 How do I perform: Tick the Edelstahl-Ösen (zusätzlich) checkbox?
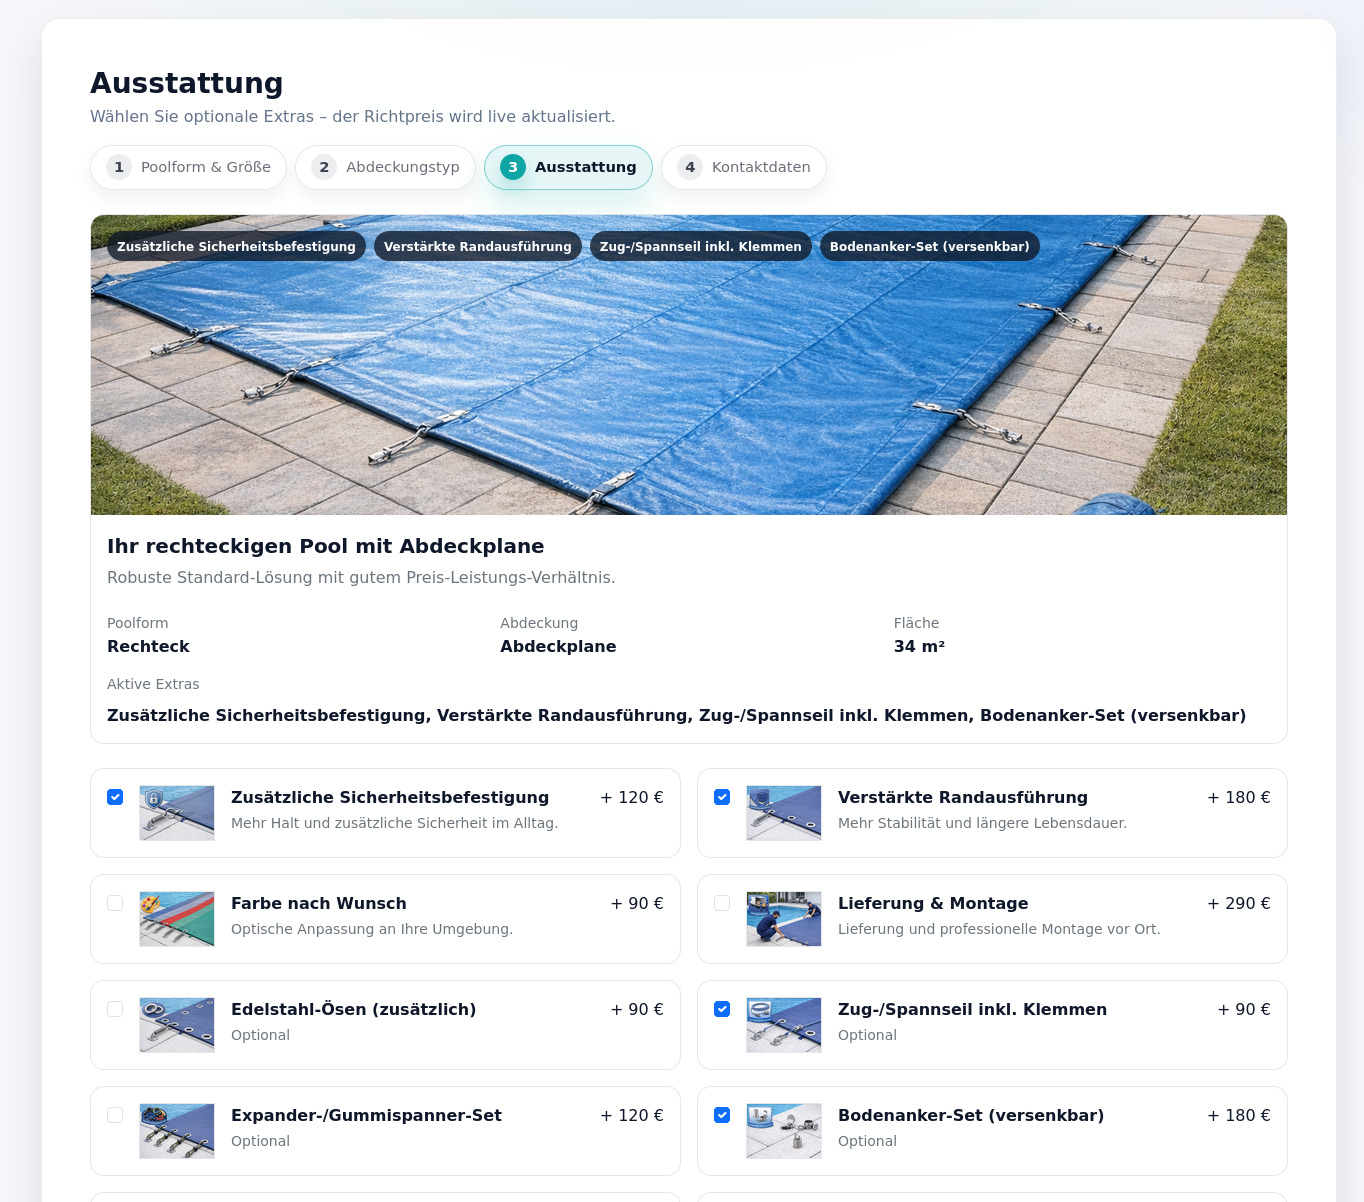115,1009
